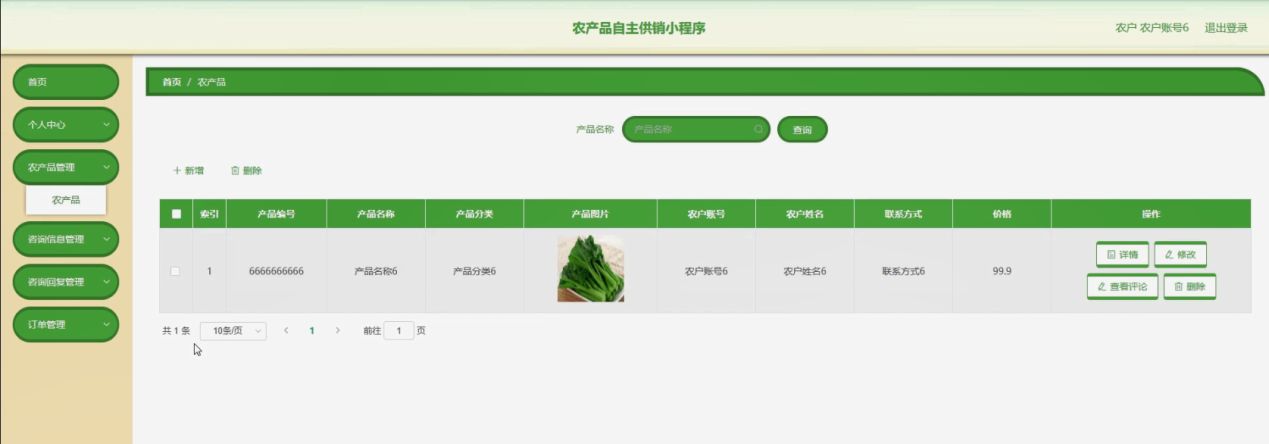Click the 新增 add button
This screenshot has height=444, width=1269.
click(x=188, y=171)
